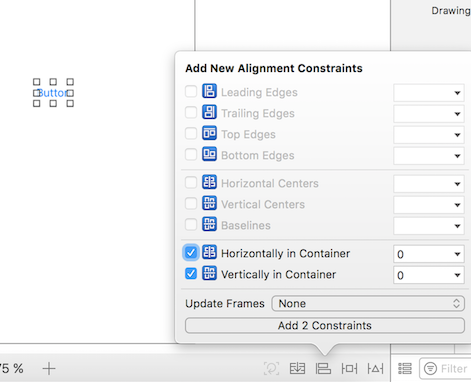Toggle the Leading Edges checkbox
Viewport: 471px width, 382px height.
[x=191, y=91]
